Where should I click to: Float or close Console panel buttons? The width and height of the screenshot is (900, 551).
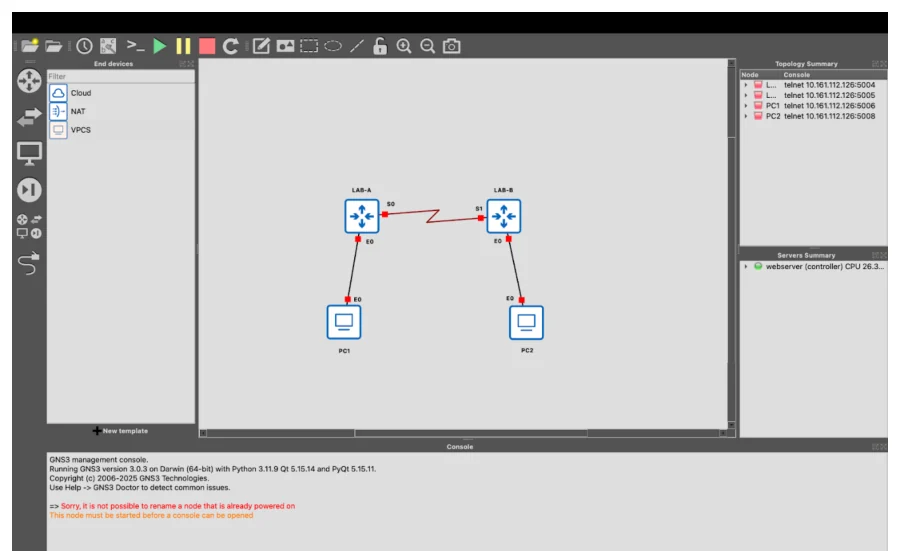click(x=879, y=447)
